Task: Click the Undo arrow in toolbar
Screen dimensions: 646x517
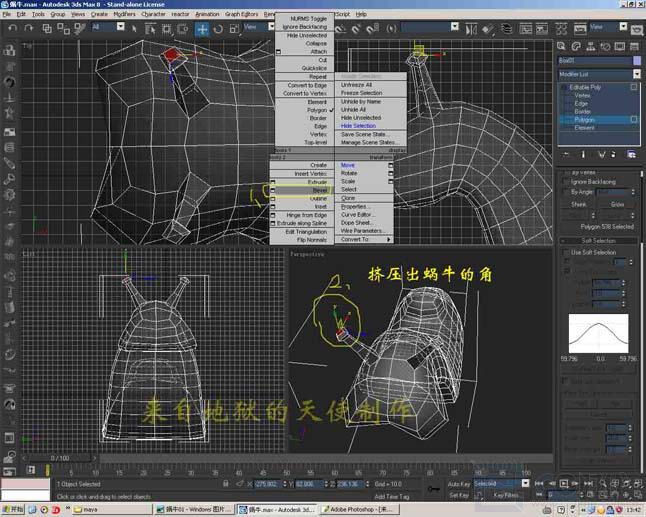Action: tap(13, 28)
